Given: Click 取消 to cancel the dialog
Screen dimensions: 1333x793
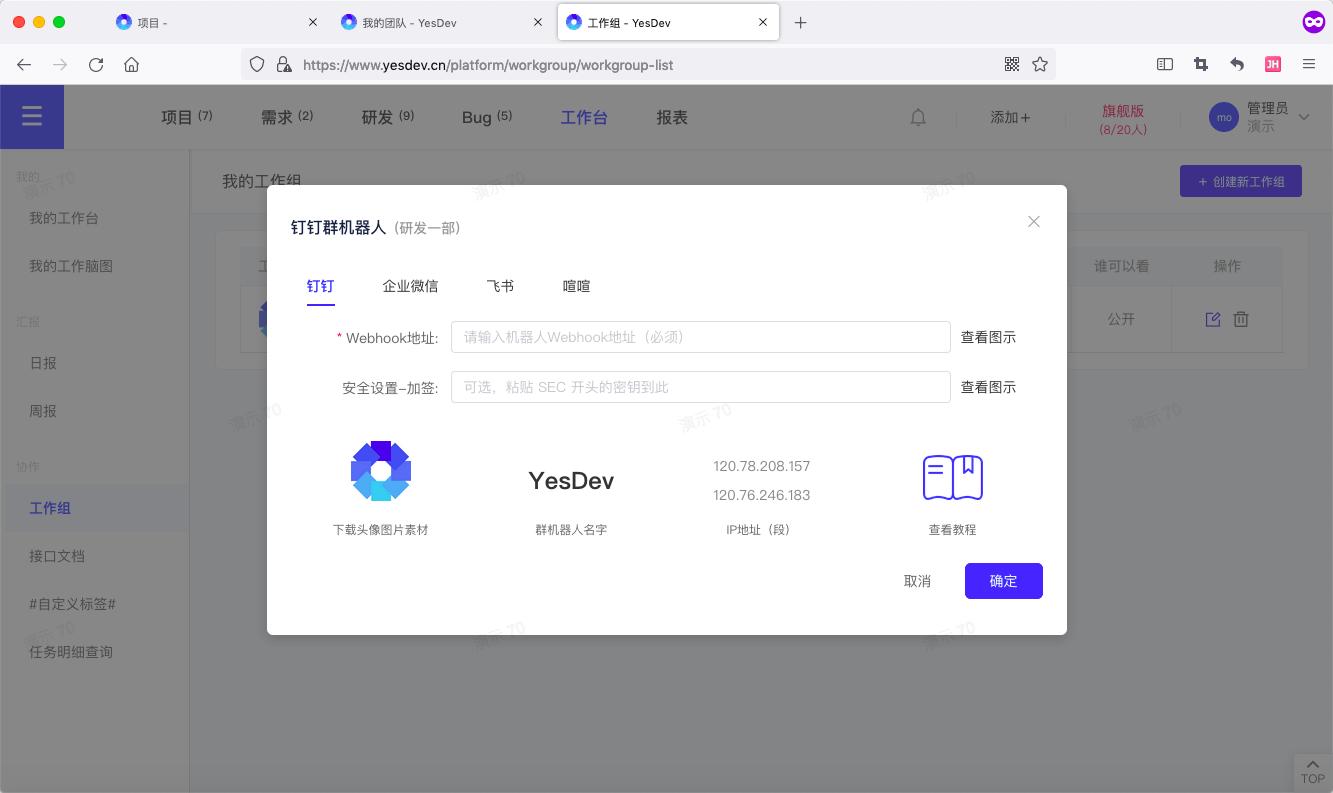Looking at the screenshot, I should click(917, 581).
